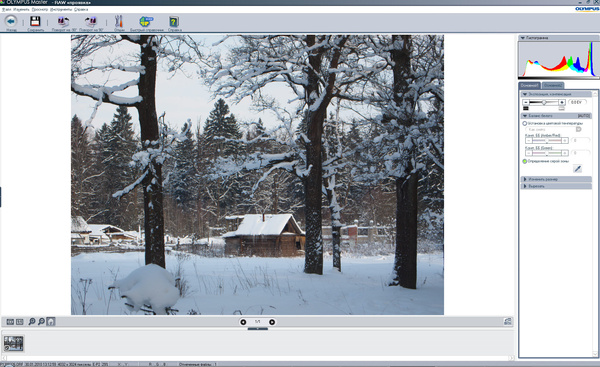600x367 pixels.
Task: Collapse the Histogram panel
Action: [523, 38]
